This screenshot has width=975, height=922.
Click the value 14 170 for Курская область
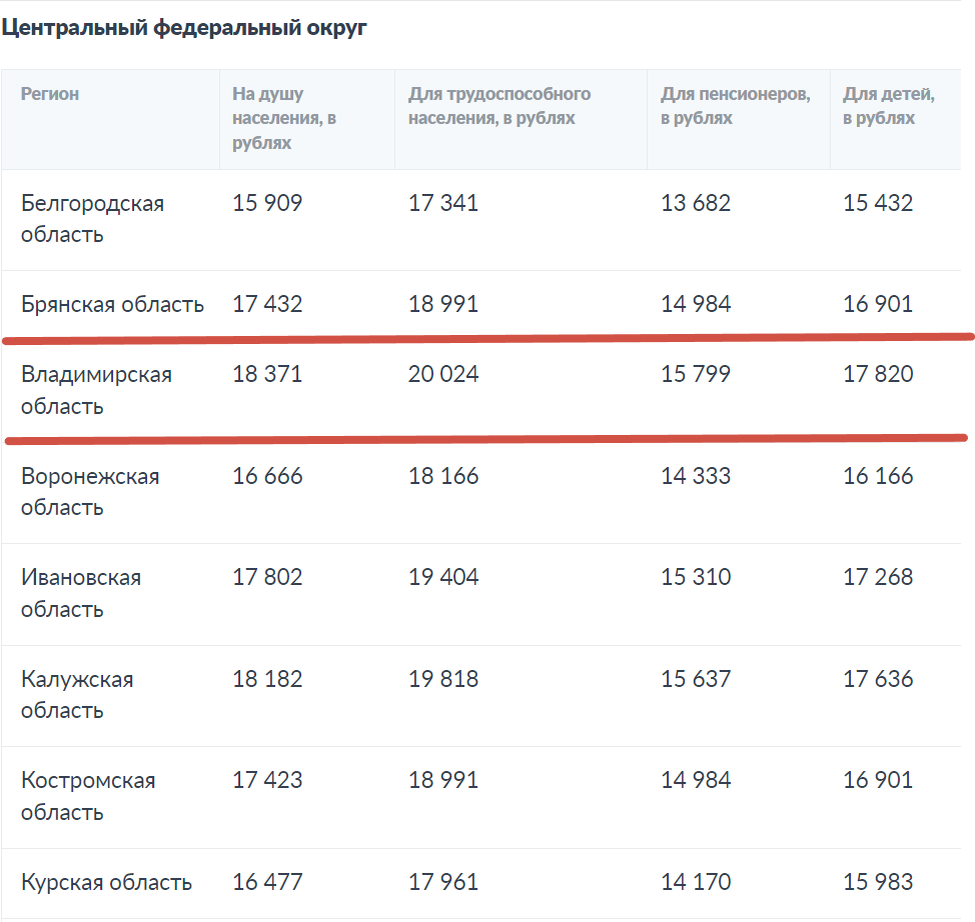pos(696,882)
